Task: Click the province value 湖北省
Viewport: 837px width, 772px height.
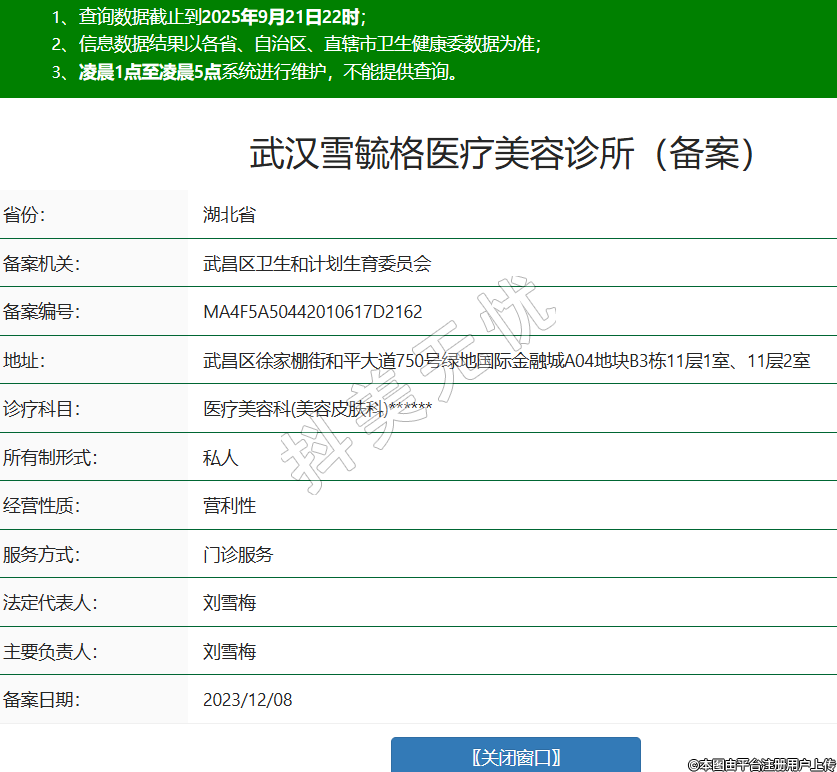Action: (x=229, y=215)
